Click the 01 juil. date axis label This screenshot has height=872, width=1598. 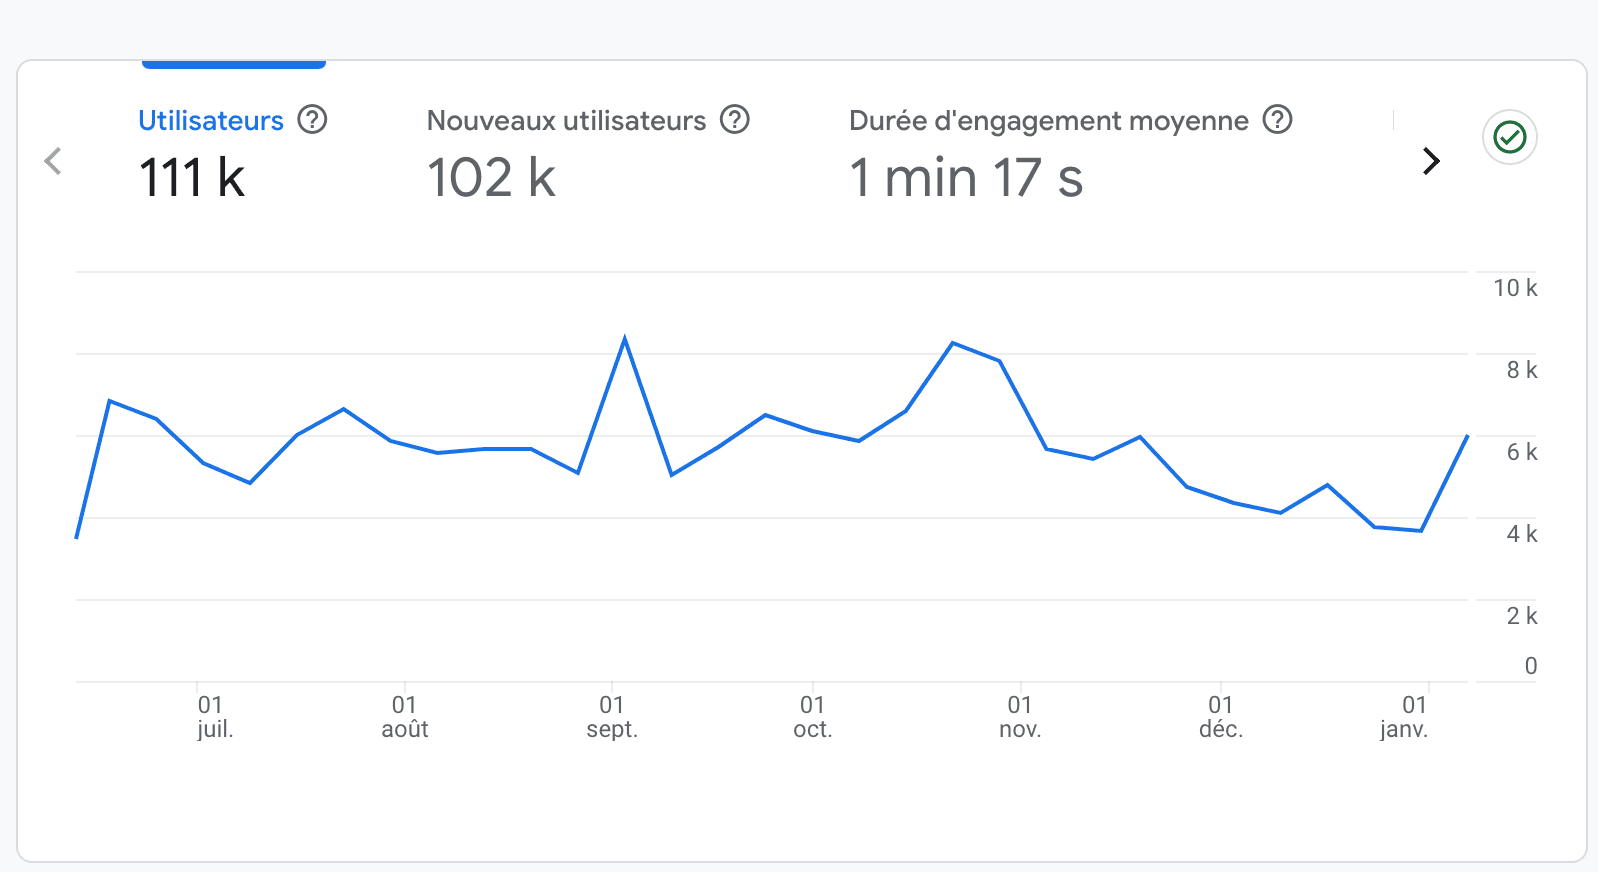pos(214,717)
